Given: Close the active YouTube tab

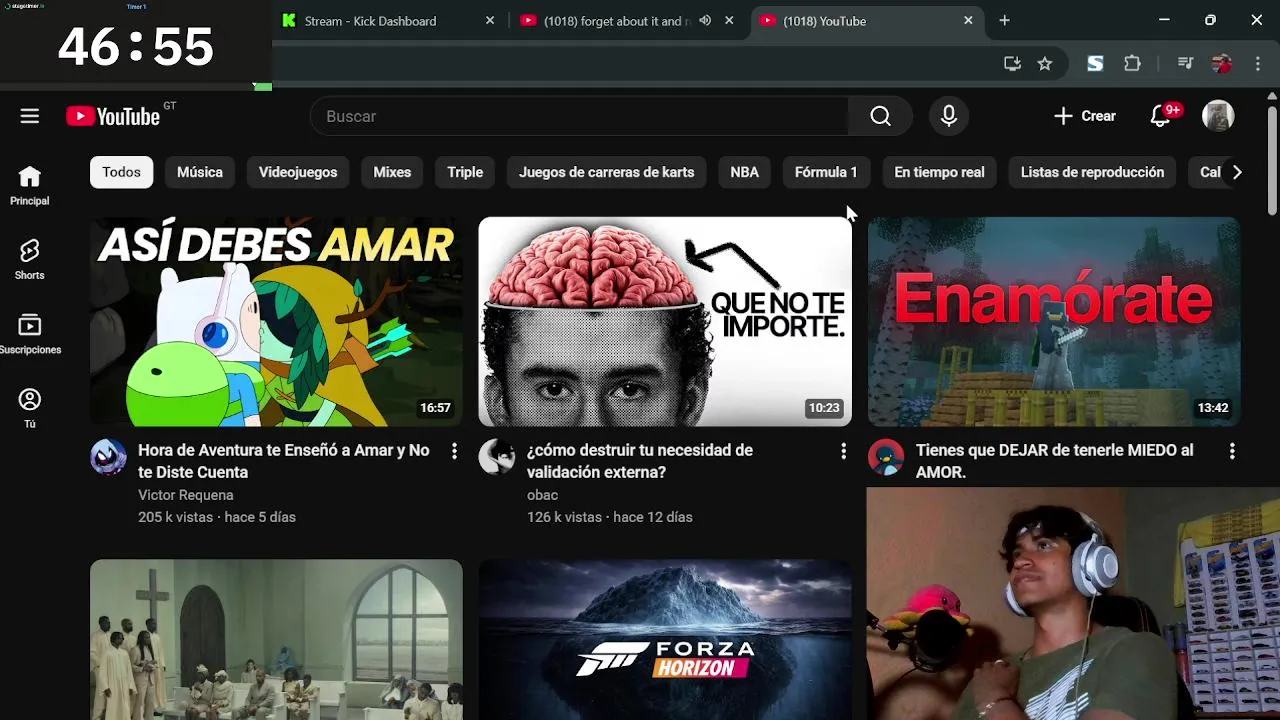Looking at the screenshot, I should tap(968, 20).
